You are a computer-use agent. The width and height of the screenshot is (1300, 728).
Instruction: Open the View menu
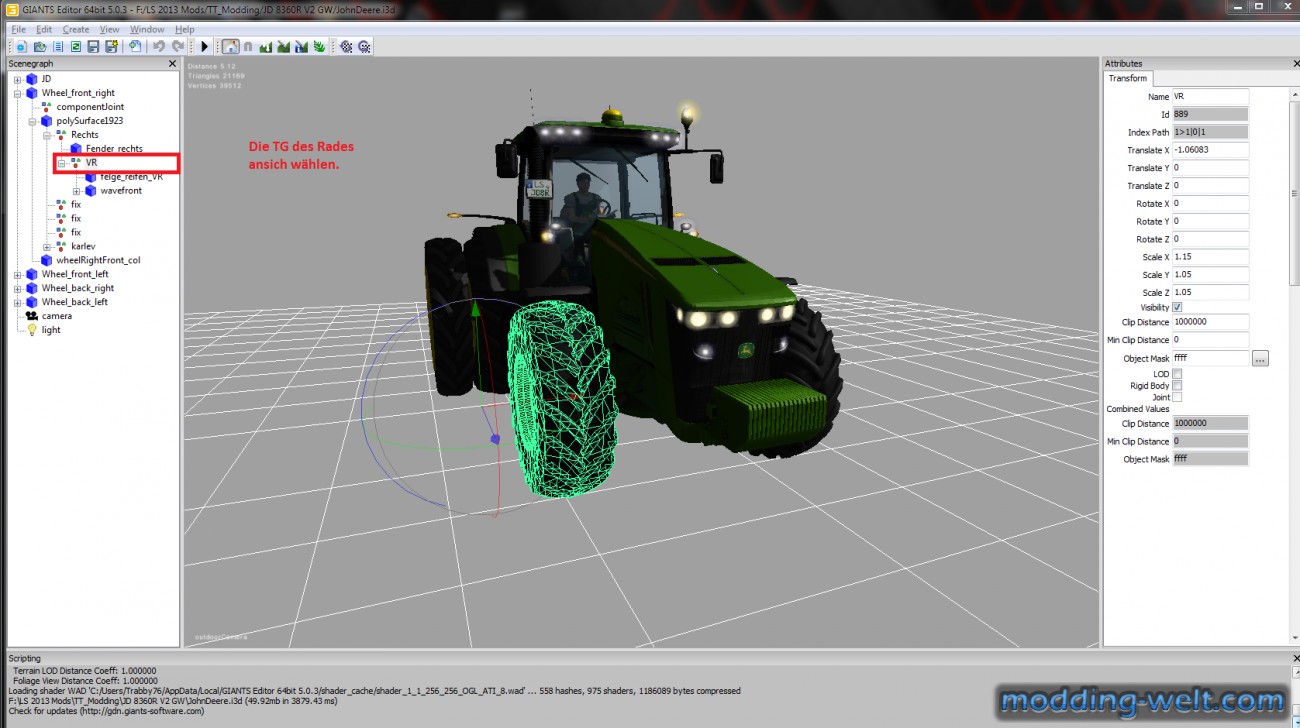(109, 29)
